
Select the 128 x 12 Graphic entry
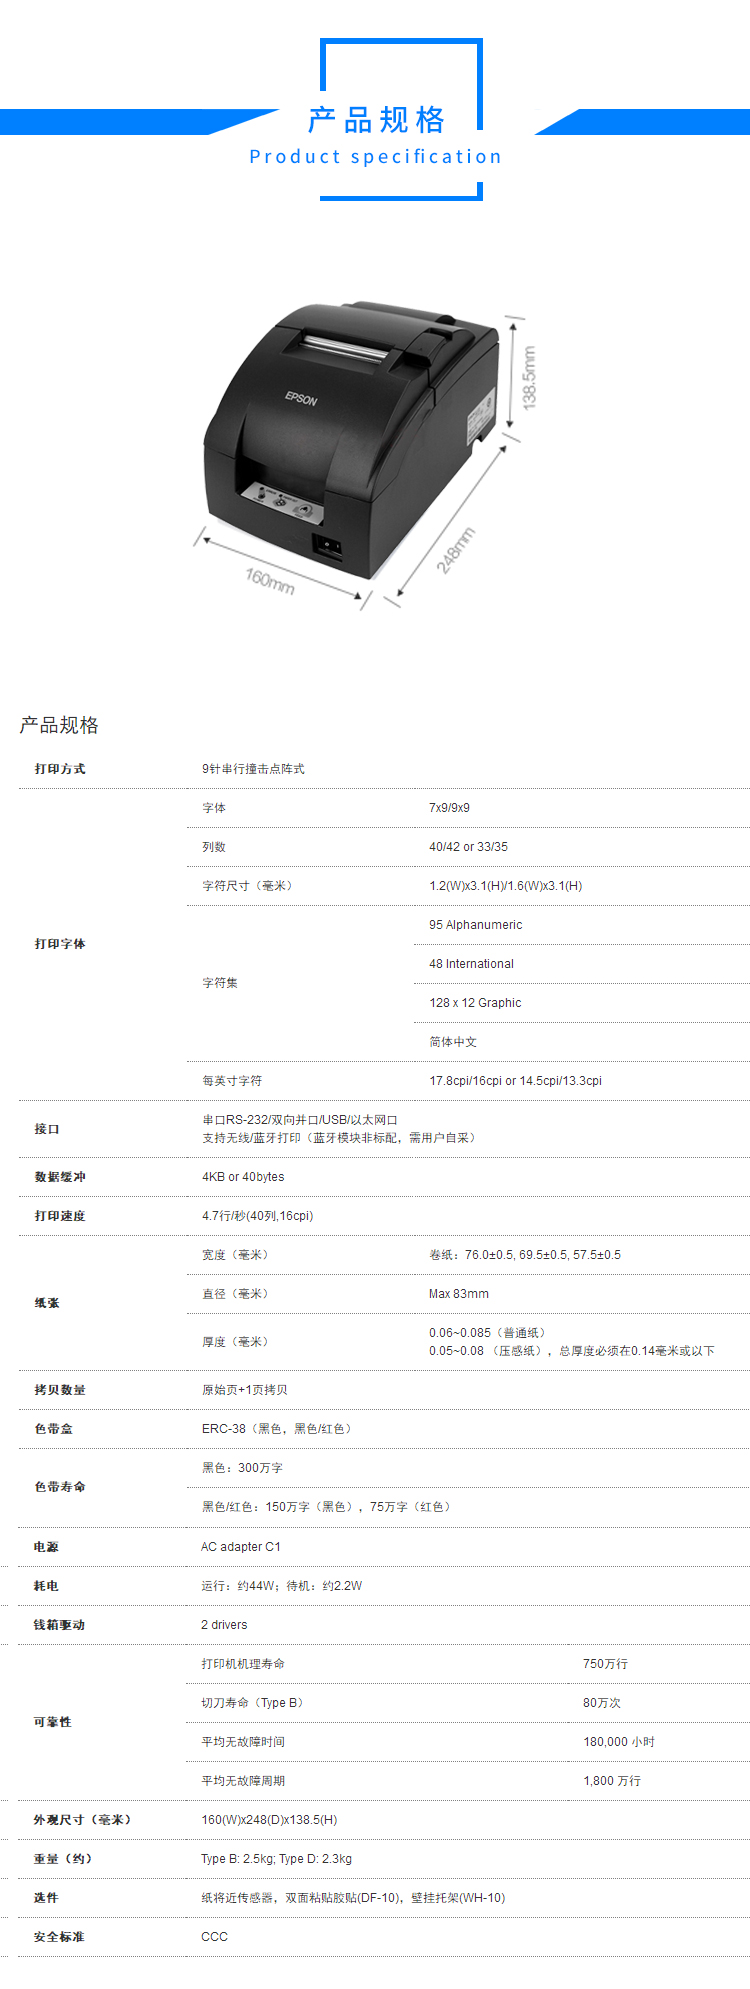(x=475, y=1003)
